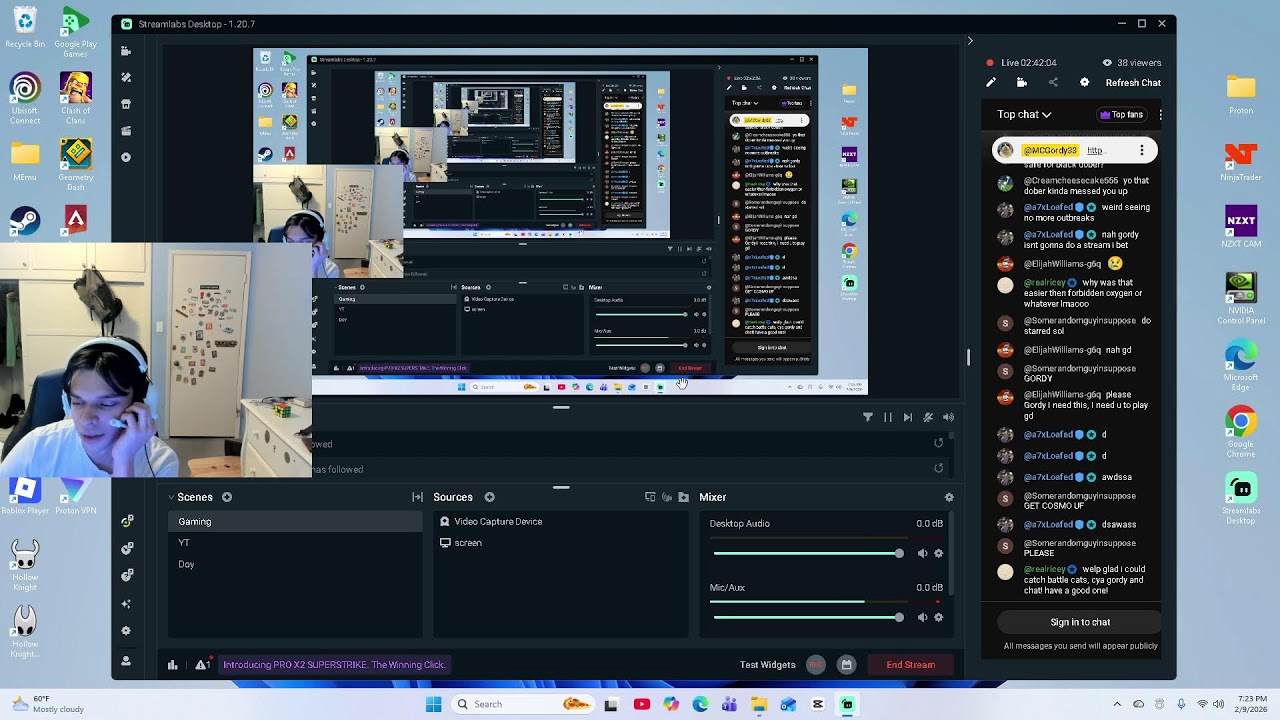The width and height of the screenshot is (1280, 720).
Task: Open the notifications warning icon
Action: 202,665
